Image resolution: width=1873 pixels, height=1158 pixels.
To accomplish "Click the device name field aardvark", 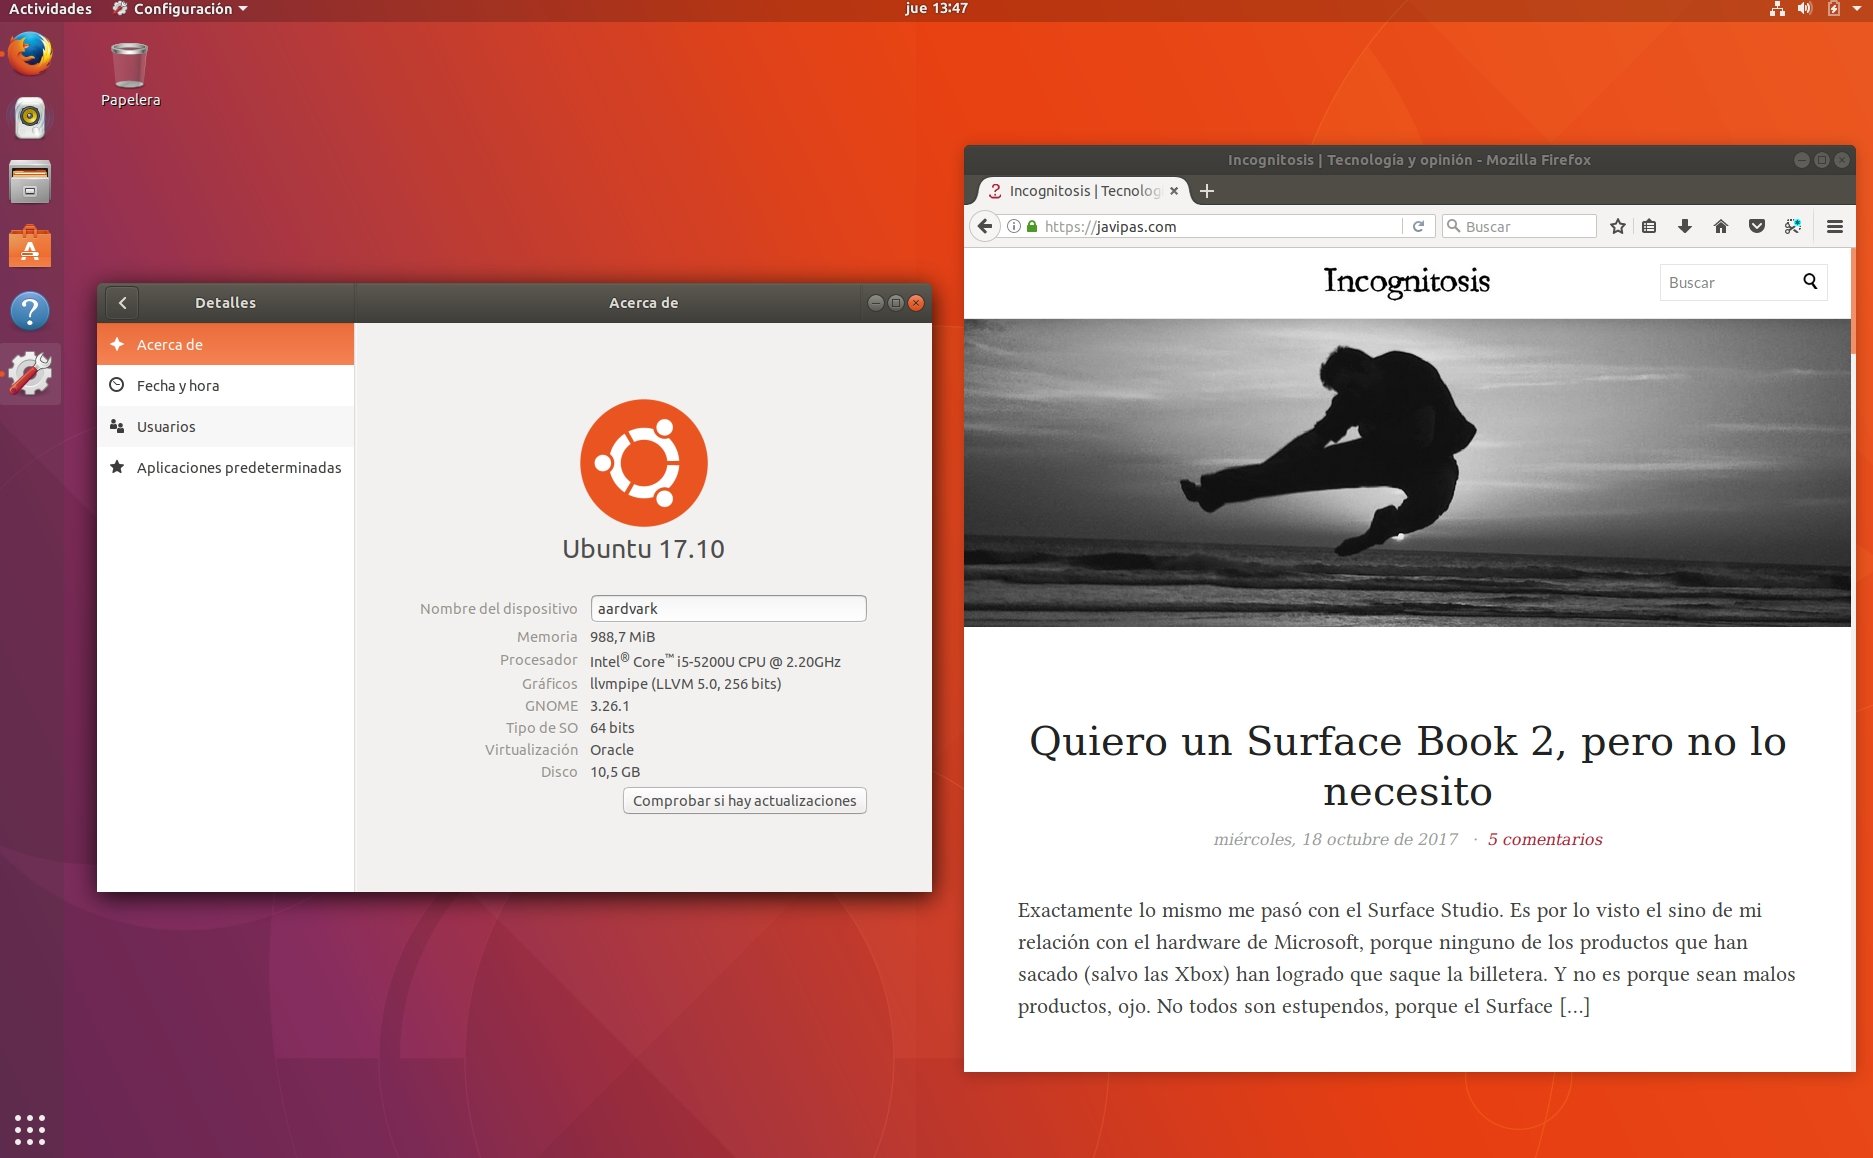I will tap(728, 609).
